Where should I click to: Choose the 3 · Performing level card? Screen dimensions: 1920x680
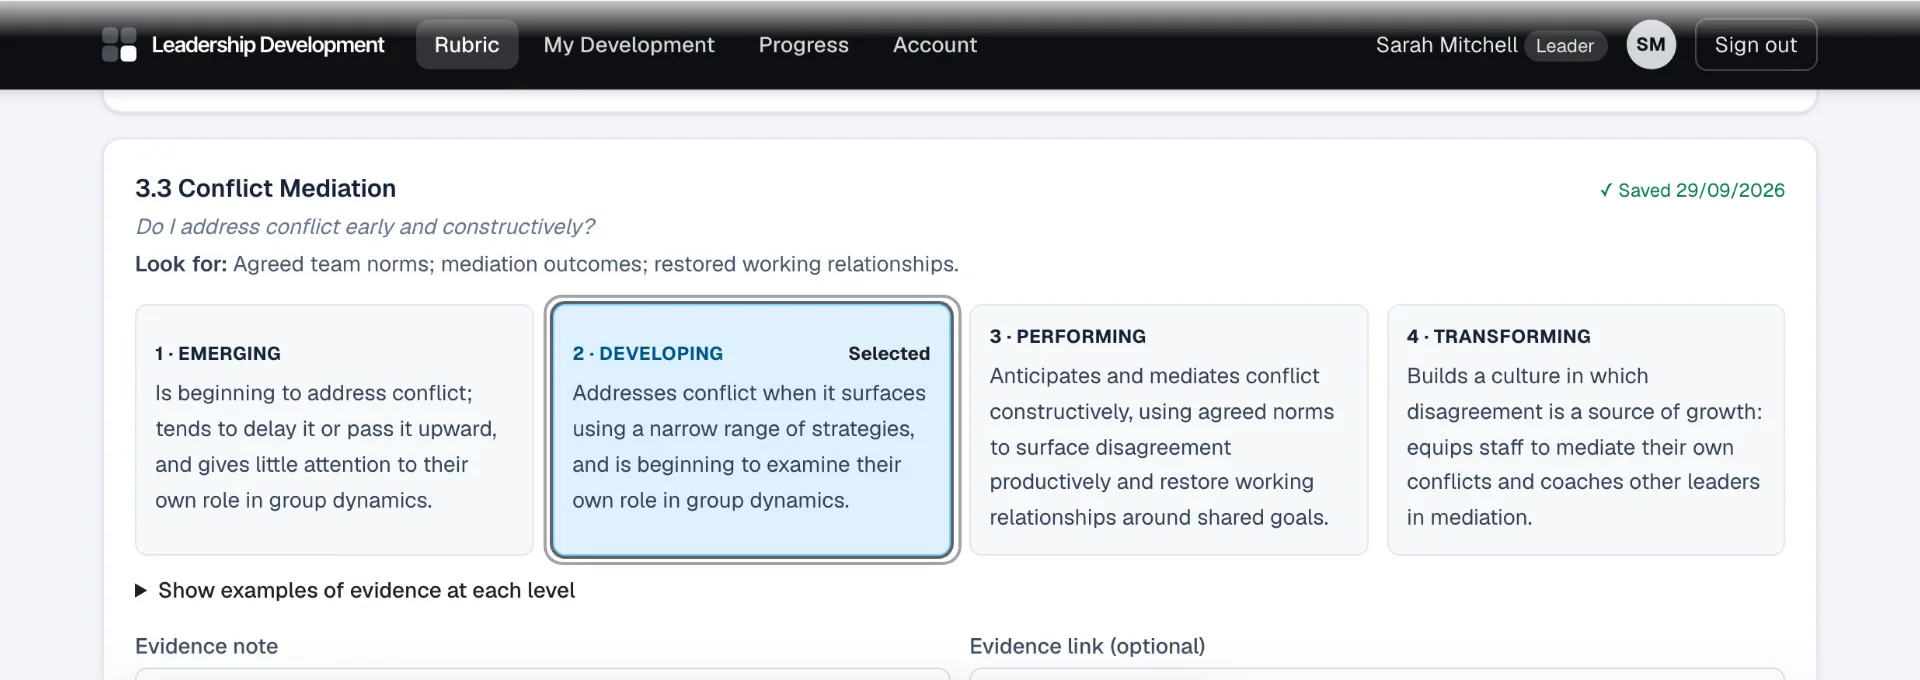[x=1169, y=430]
